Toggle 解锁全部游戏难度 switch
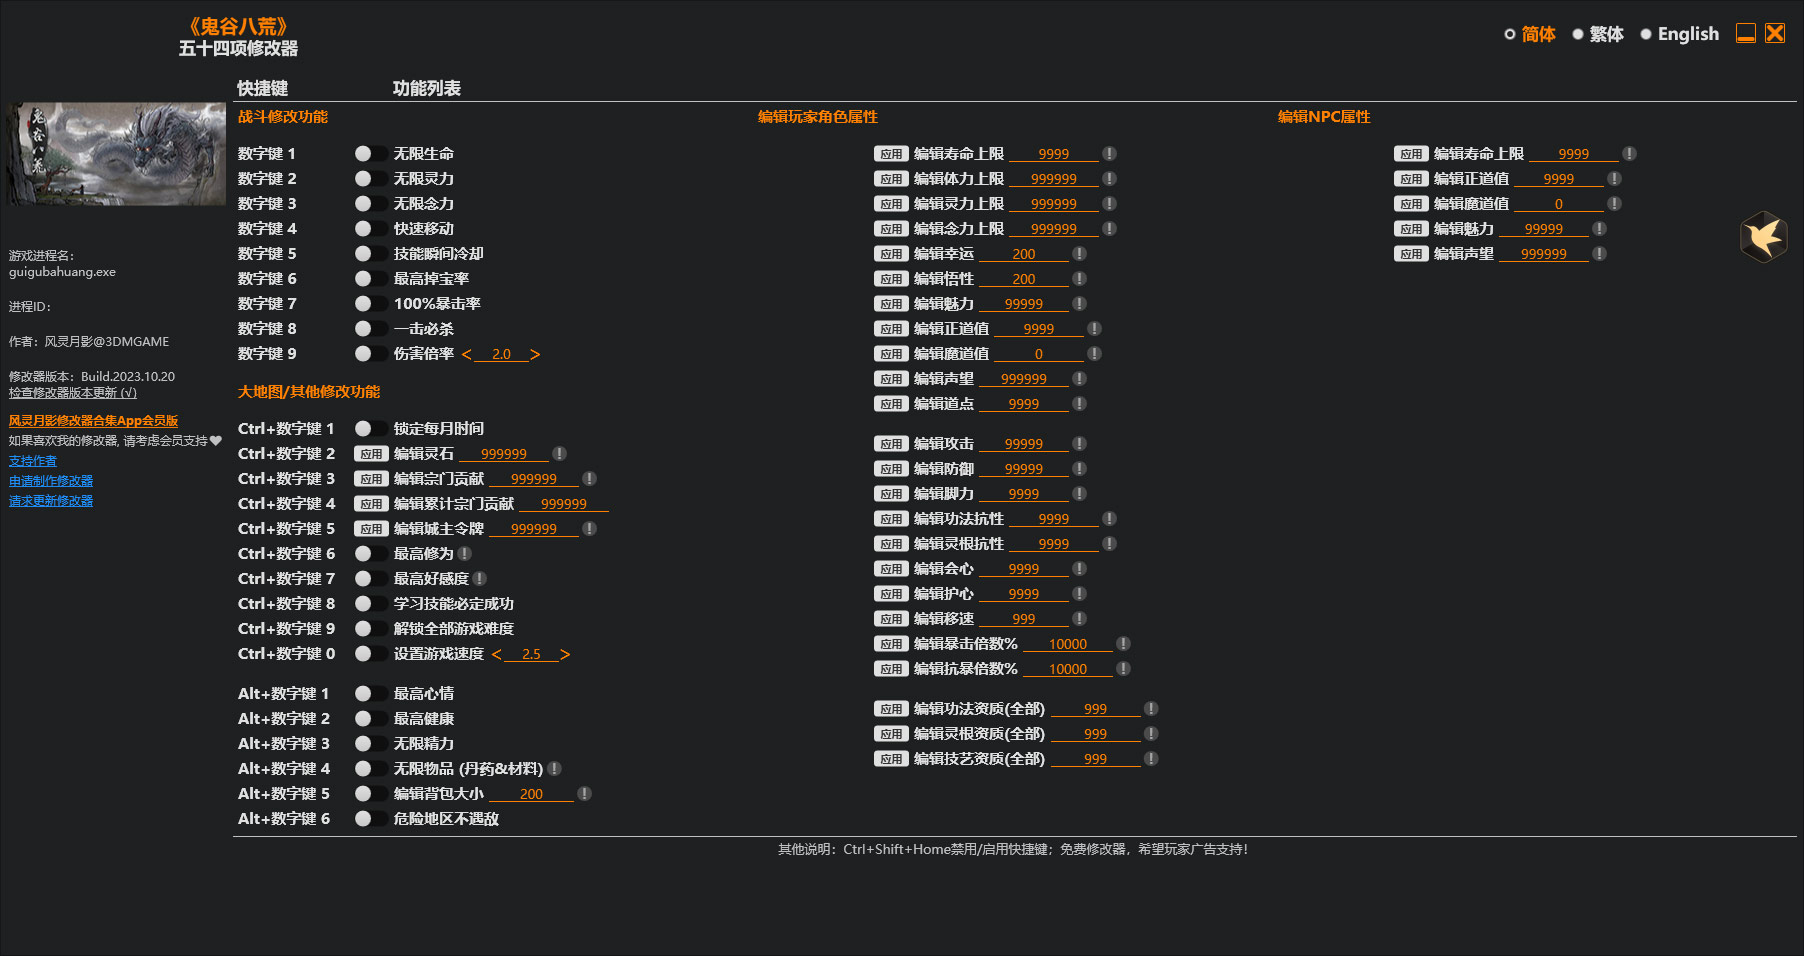Screen dimensions: 1804x956 [x=370, y=629]
